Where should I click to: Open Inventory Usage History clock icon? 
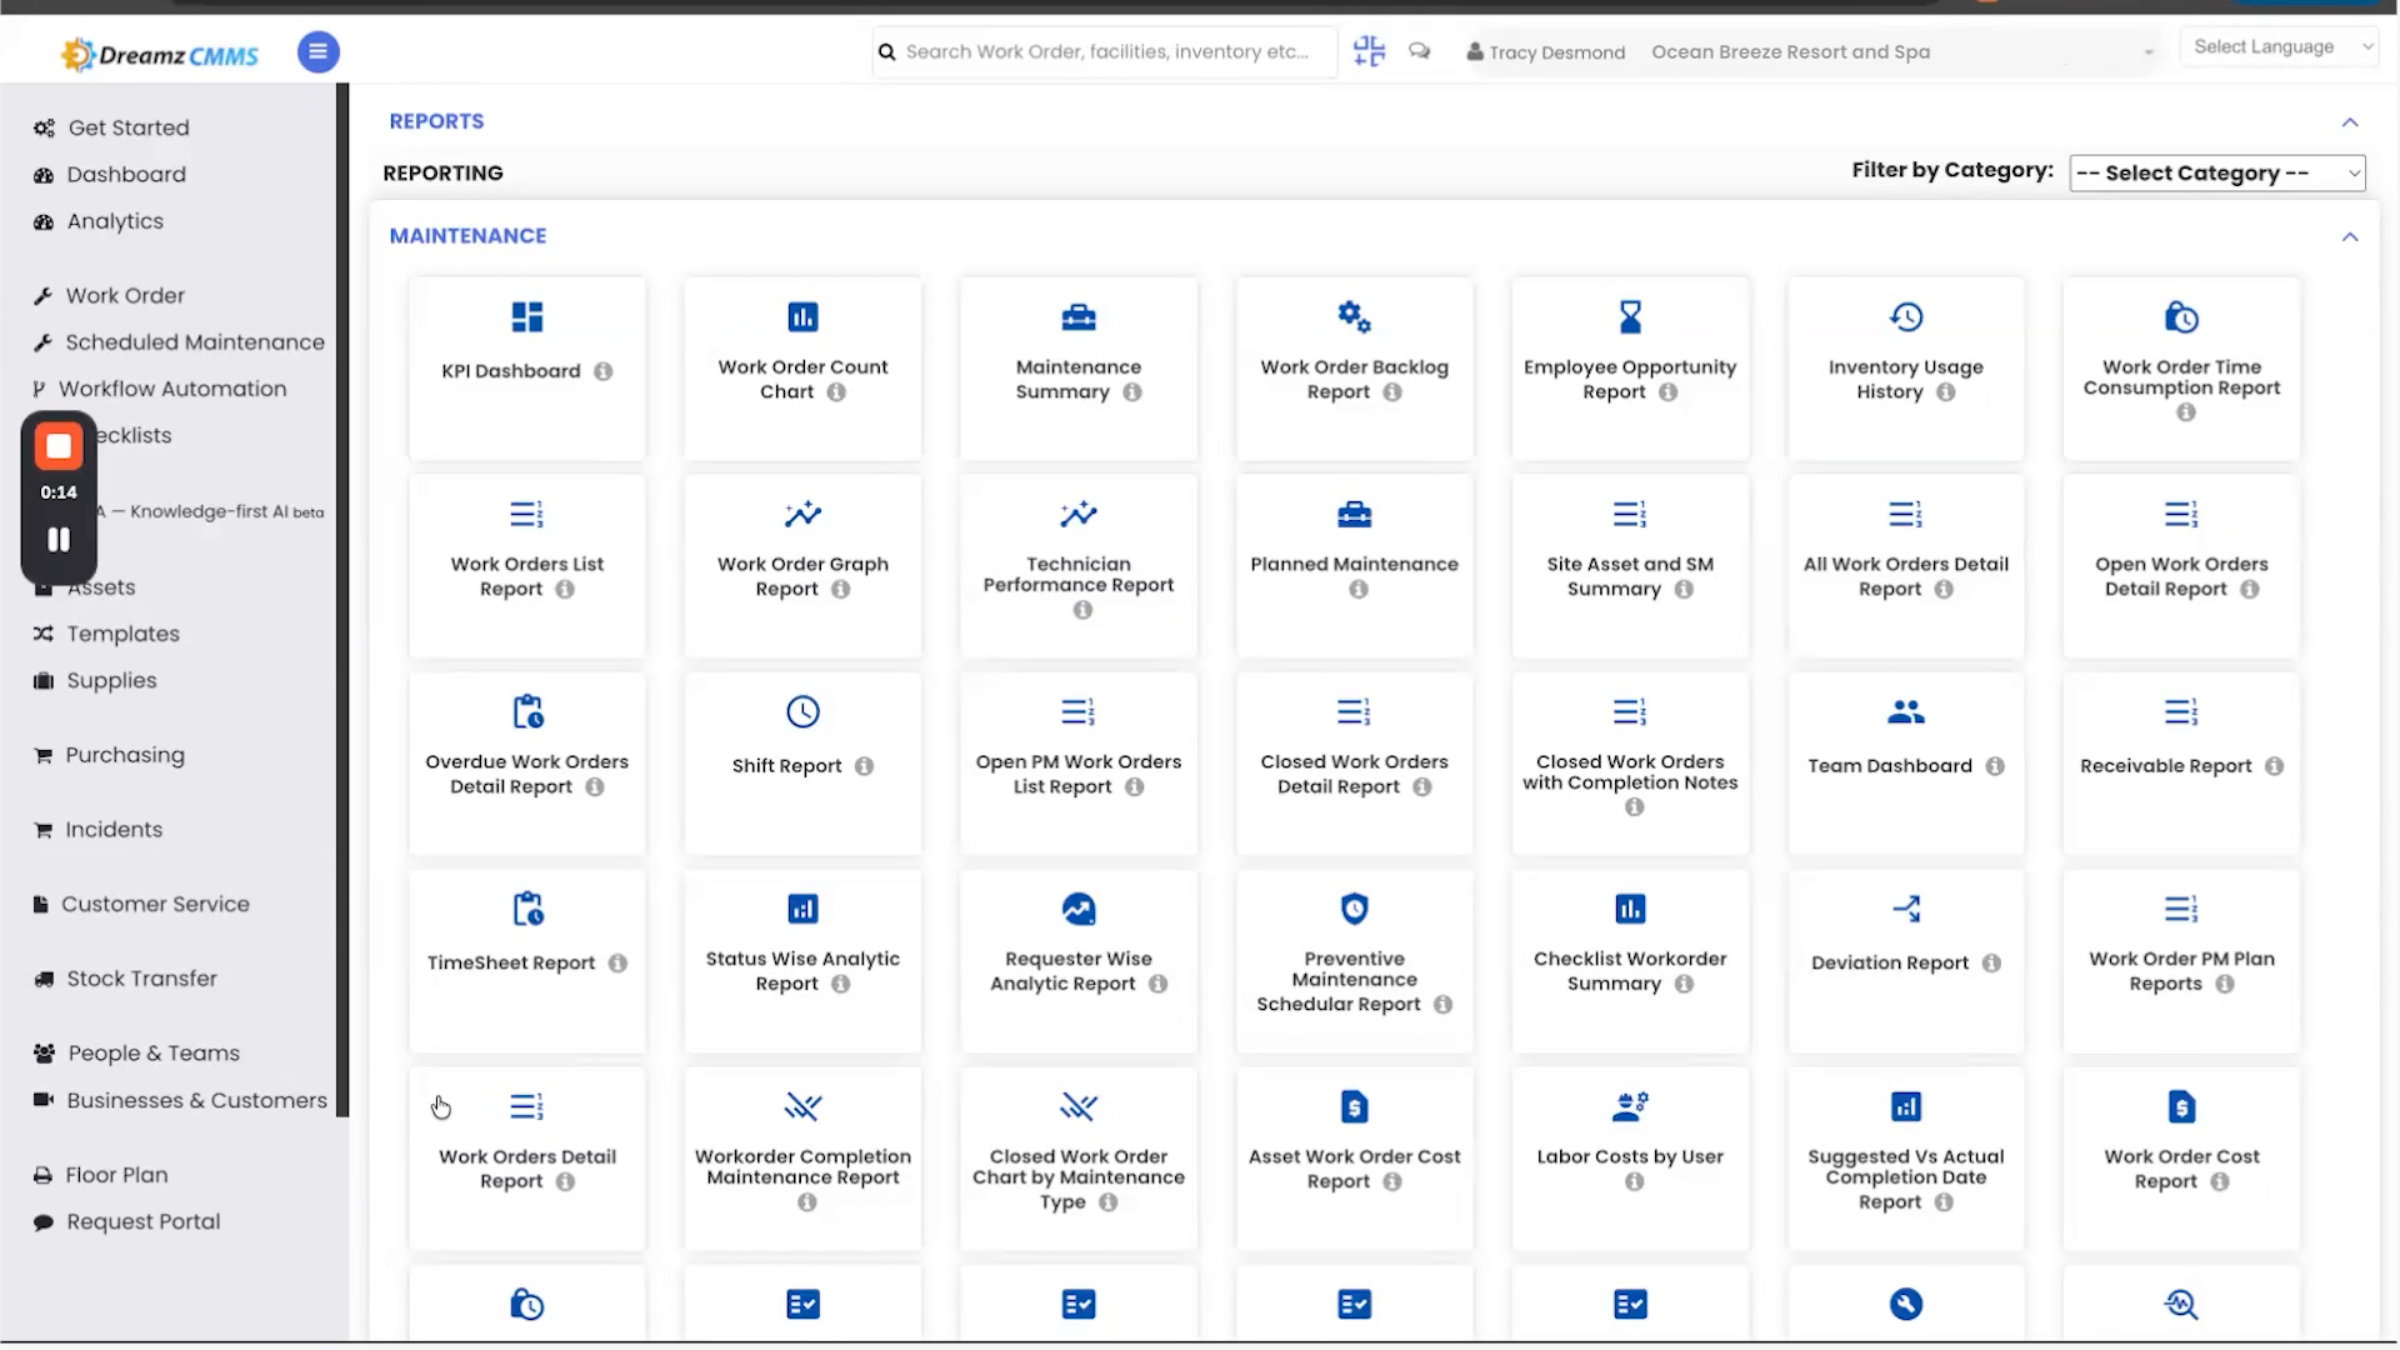[1906, 317]
